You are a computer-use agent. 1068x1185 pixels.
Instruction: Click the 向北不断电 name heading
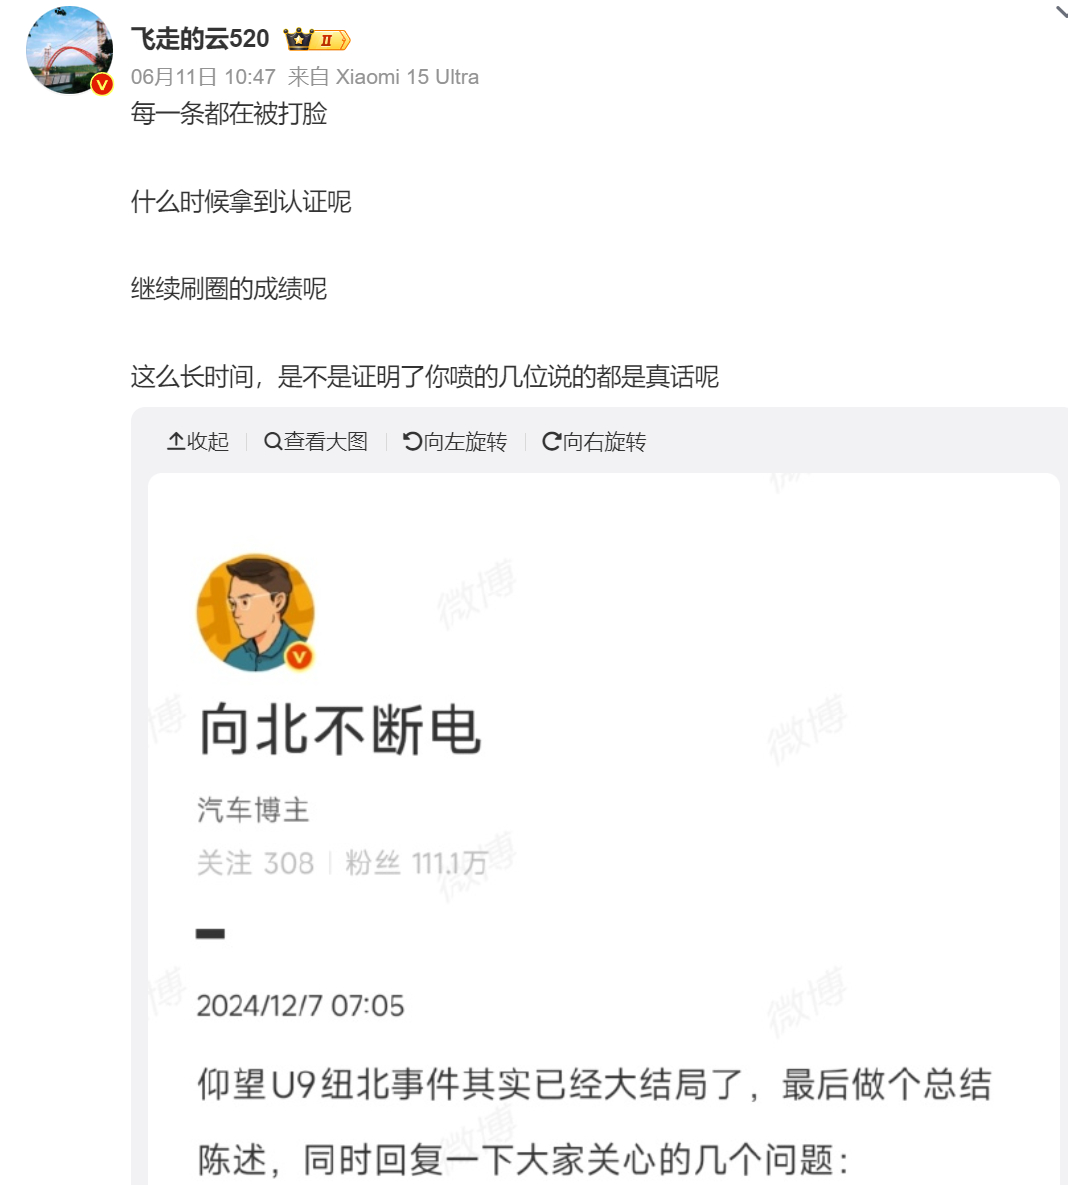click(340, 730)
